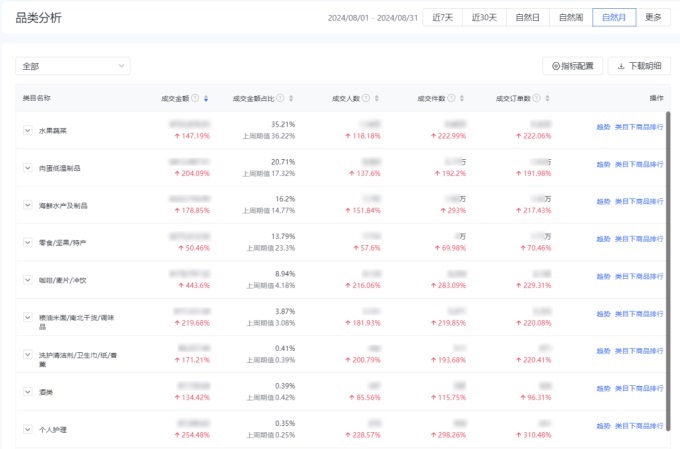Image resolution: width=680 pixels, height=449 pixels.
Task: Open 趋势 link for 肉蛋低温制品
Action: click(603, 167)
